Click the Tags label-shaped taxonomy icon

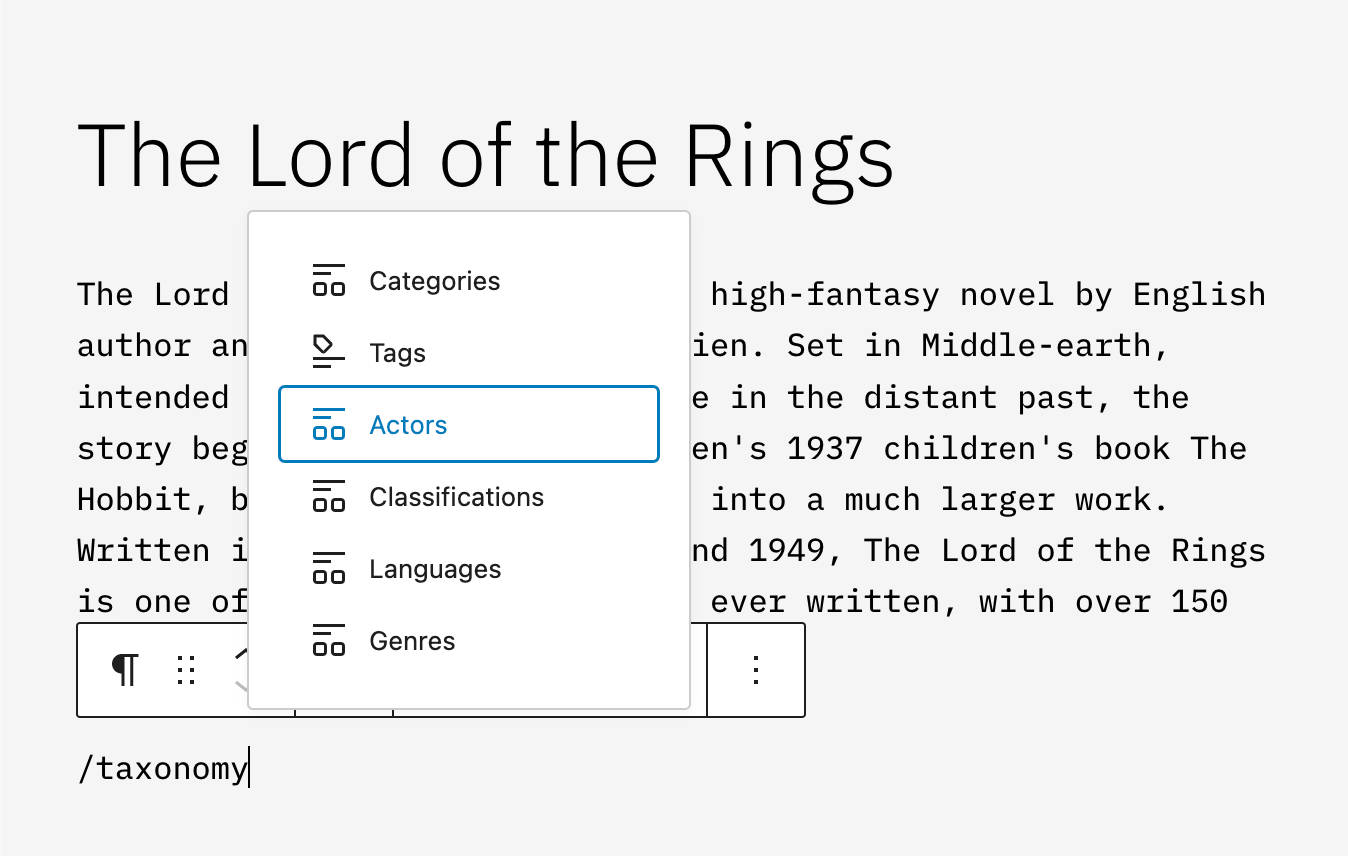tap(328, 352)
